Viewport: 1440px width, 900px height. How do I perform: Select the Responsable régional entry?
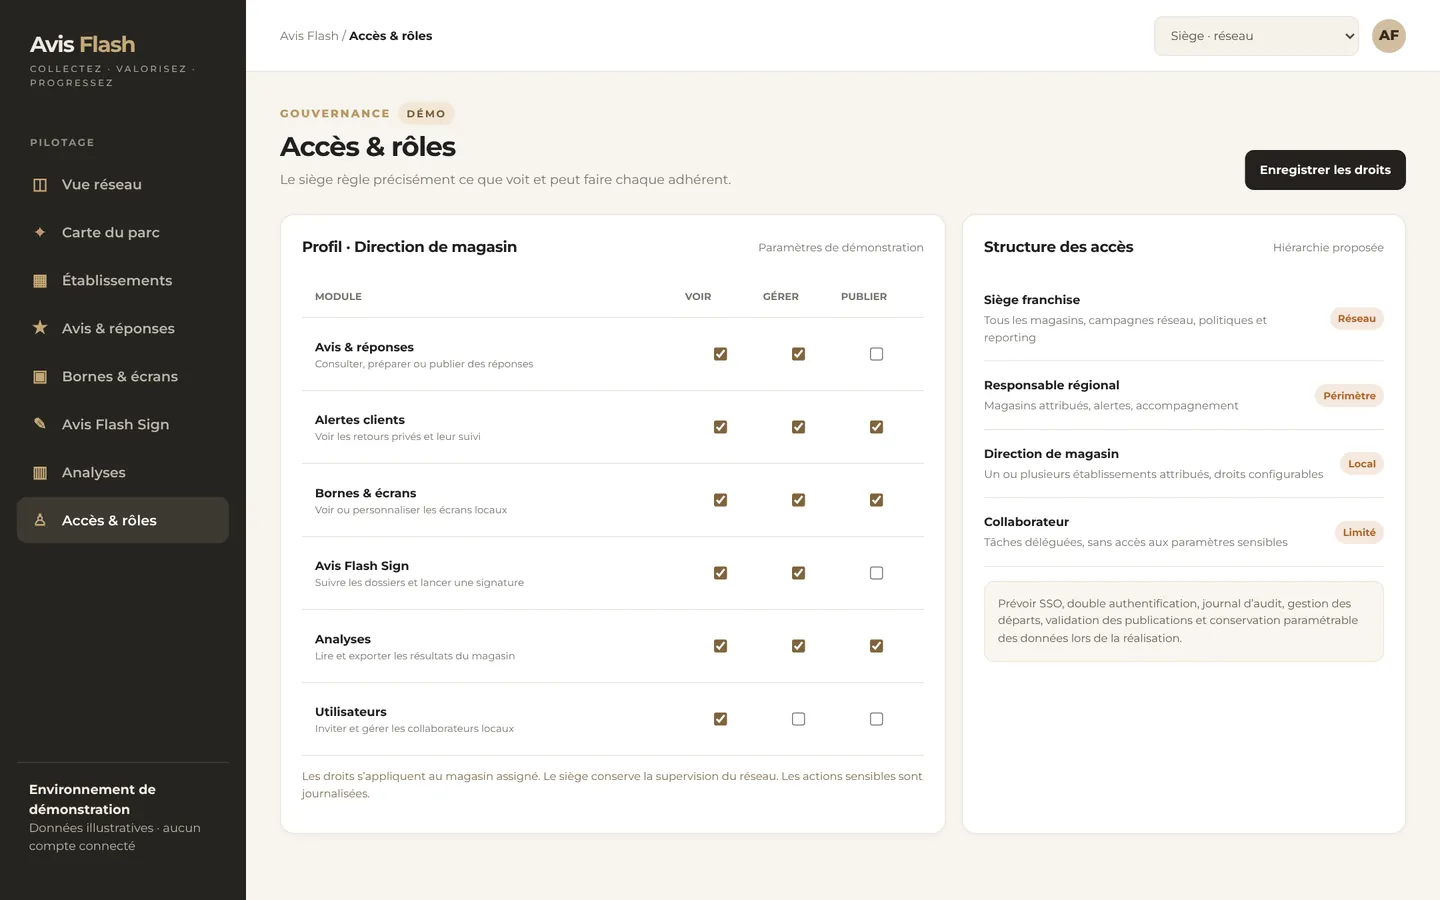(x=1183, y=395)
